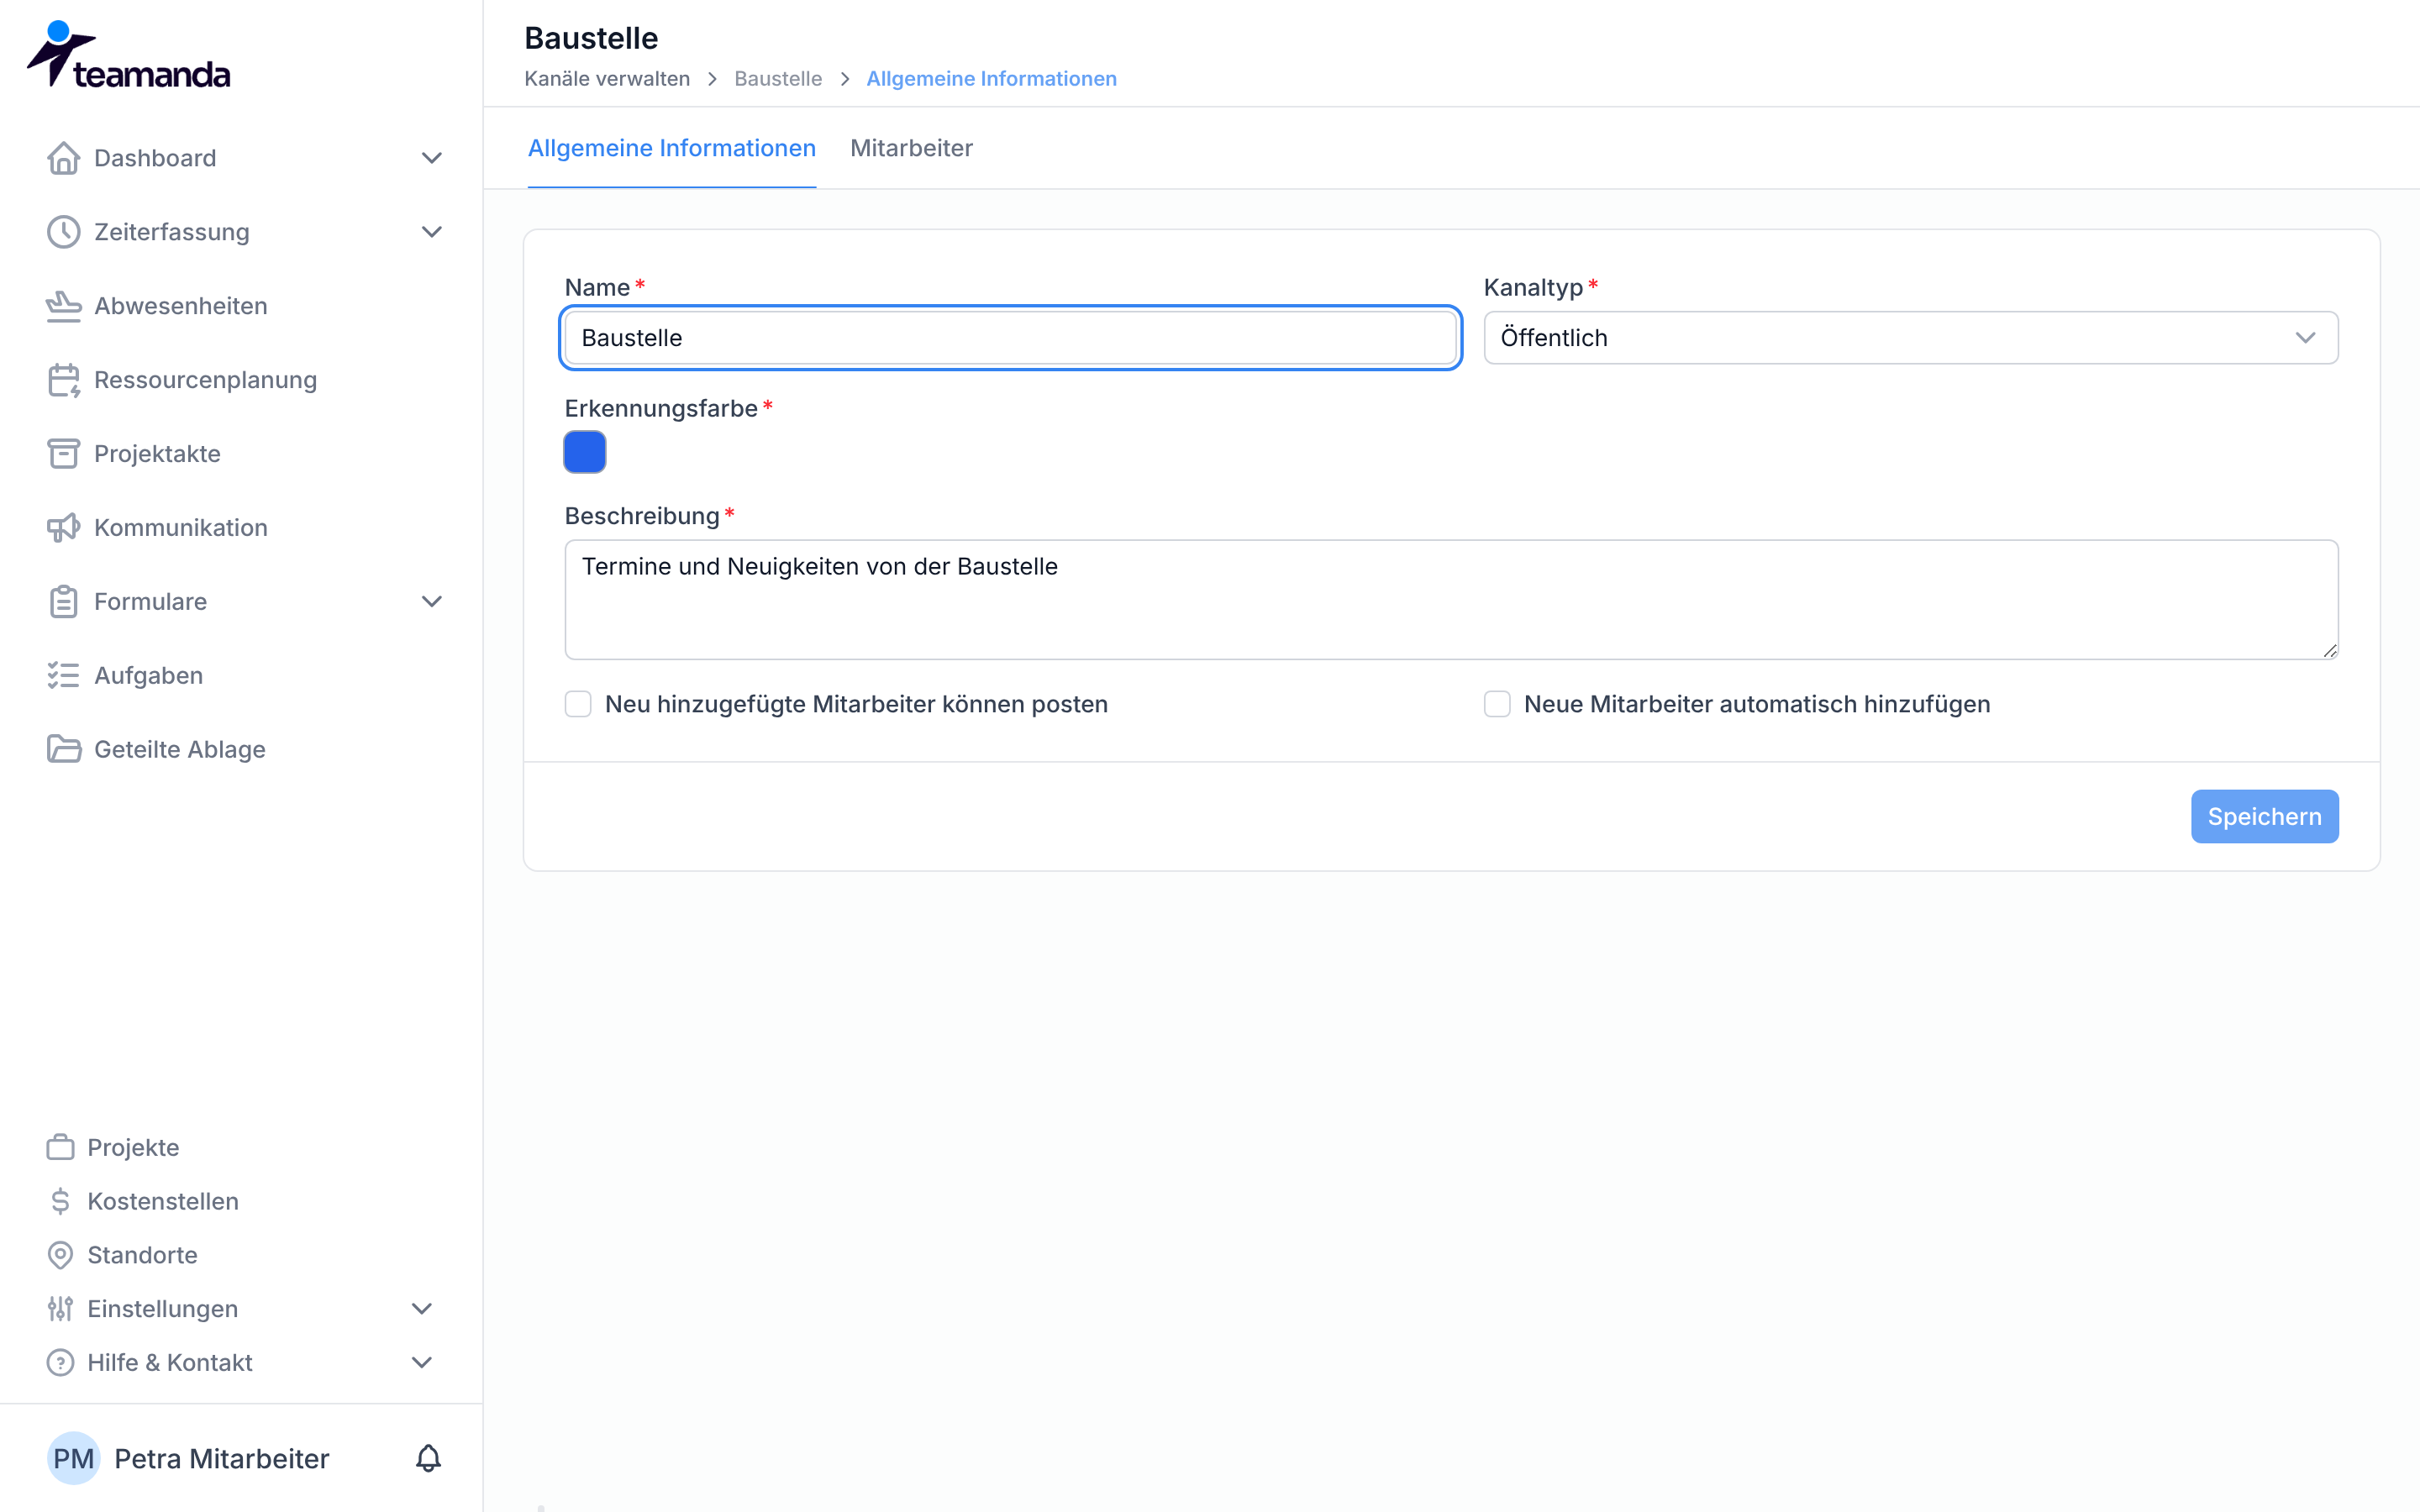The width and height of the screenshot is (2420, 1512).
Task: Expand the Dashboard submenu chevron
Action: [x=431, y=158]
